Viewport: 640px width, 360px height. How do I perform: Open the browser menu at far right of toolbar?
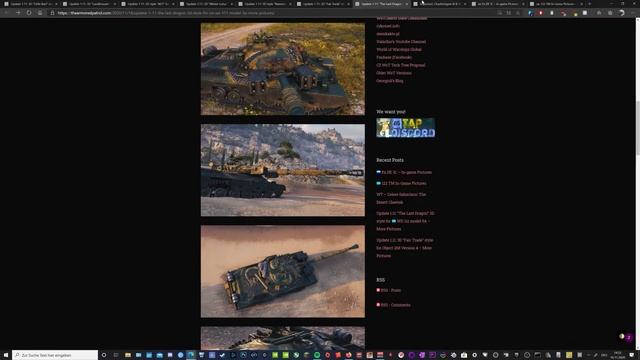(633, 13)
